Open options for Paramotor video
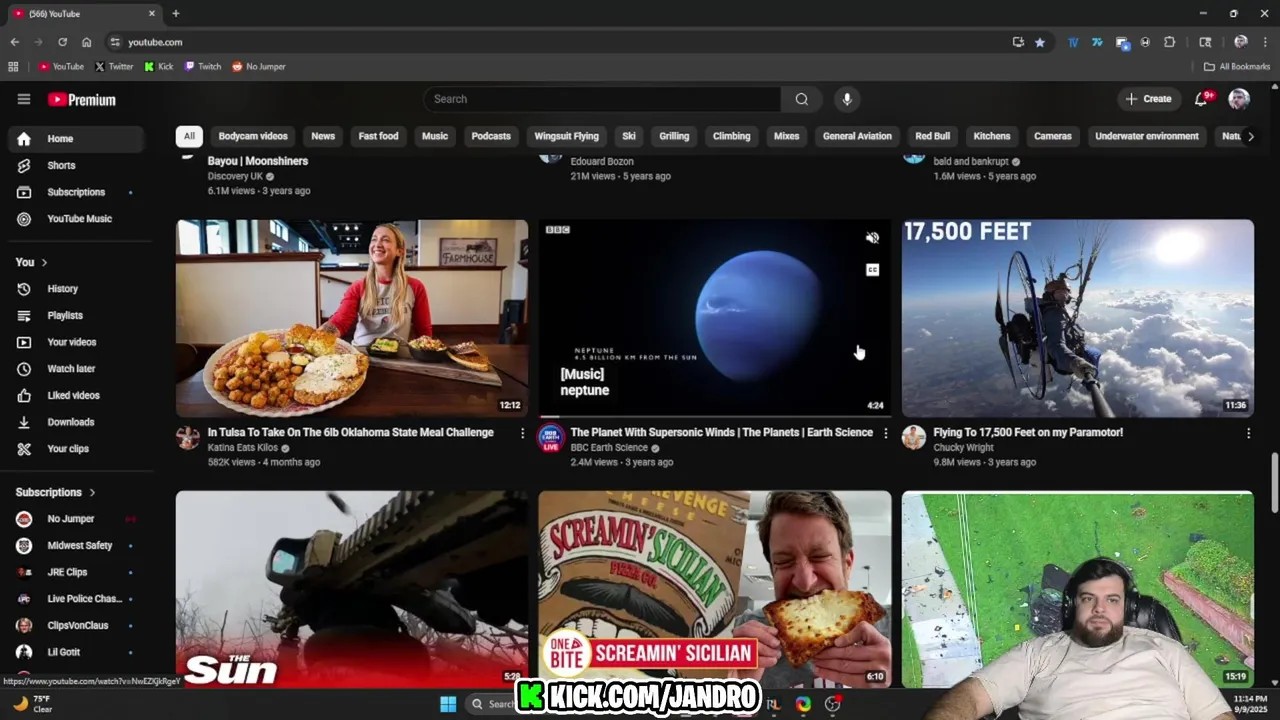The image size is (1280, 720). coord(1248,433)
